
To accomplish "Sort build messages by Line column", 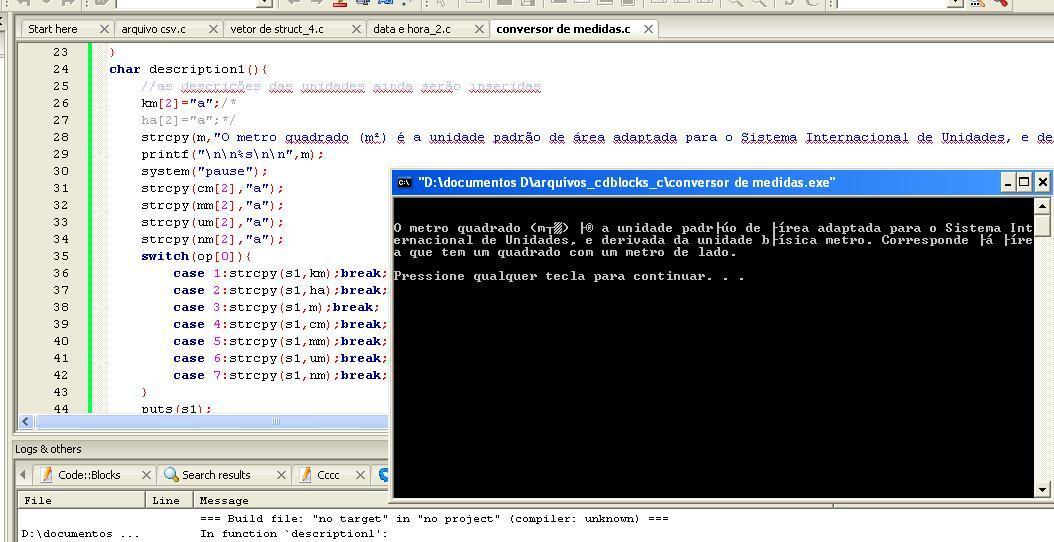I will pyautogui.click(x=169, y=500).
